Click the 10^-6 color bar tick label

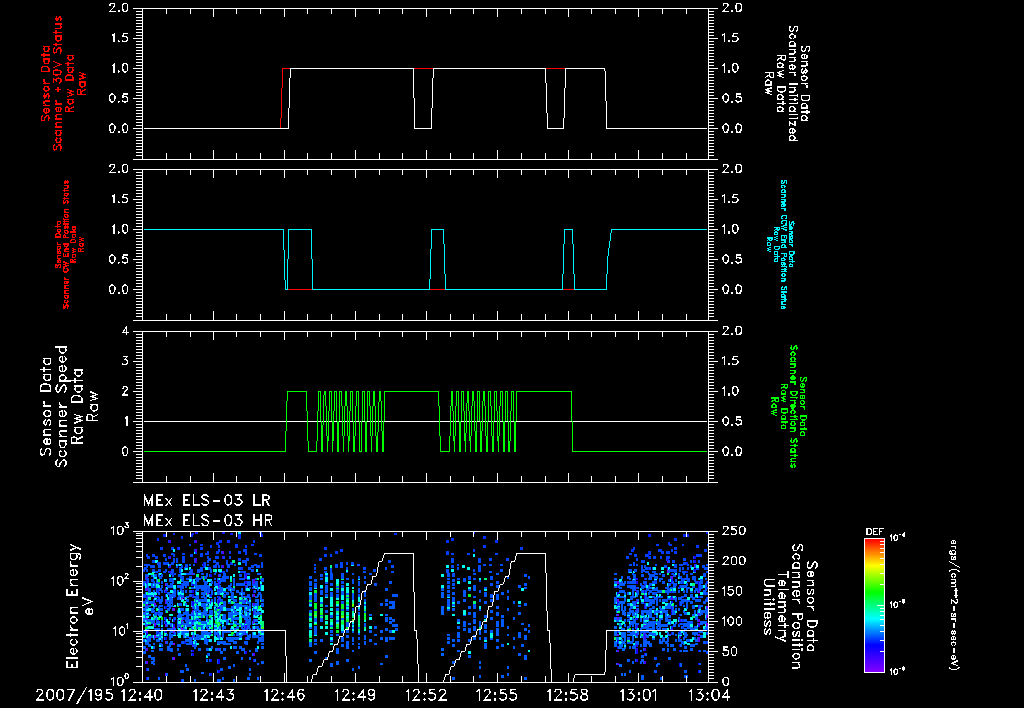pos(898,671)
